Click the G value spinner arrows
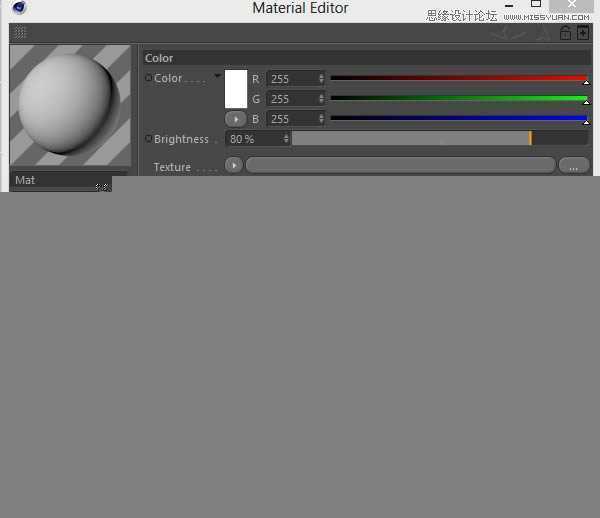The image size is (600, 518). click(321, 99)
